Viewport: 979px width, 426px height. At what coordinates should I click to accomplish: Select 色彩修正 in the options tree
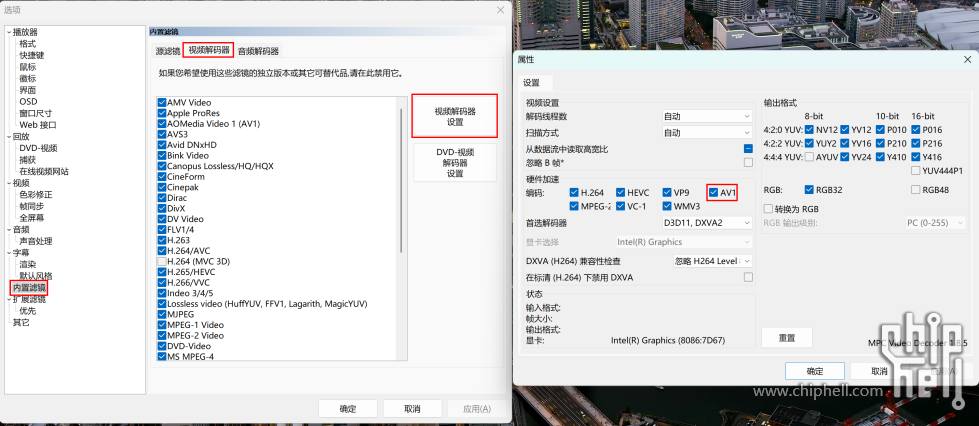tap(36, 194)
